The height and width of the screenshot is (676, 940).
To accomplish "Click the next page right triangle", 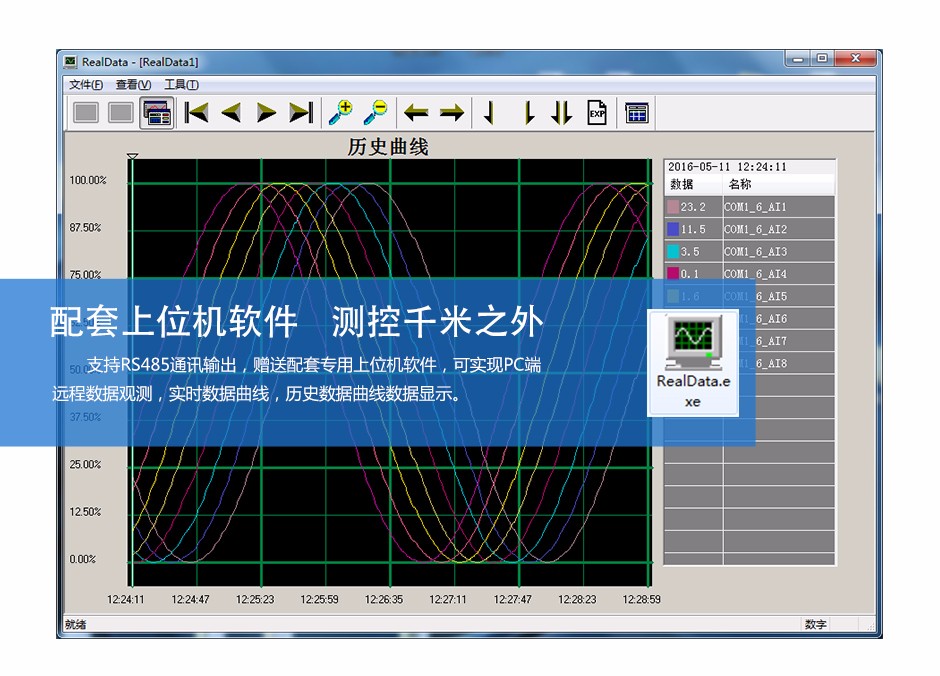I will [266, 113].
